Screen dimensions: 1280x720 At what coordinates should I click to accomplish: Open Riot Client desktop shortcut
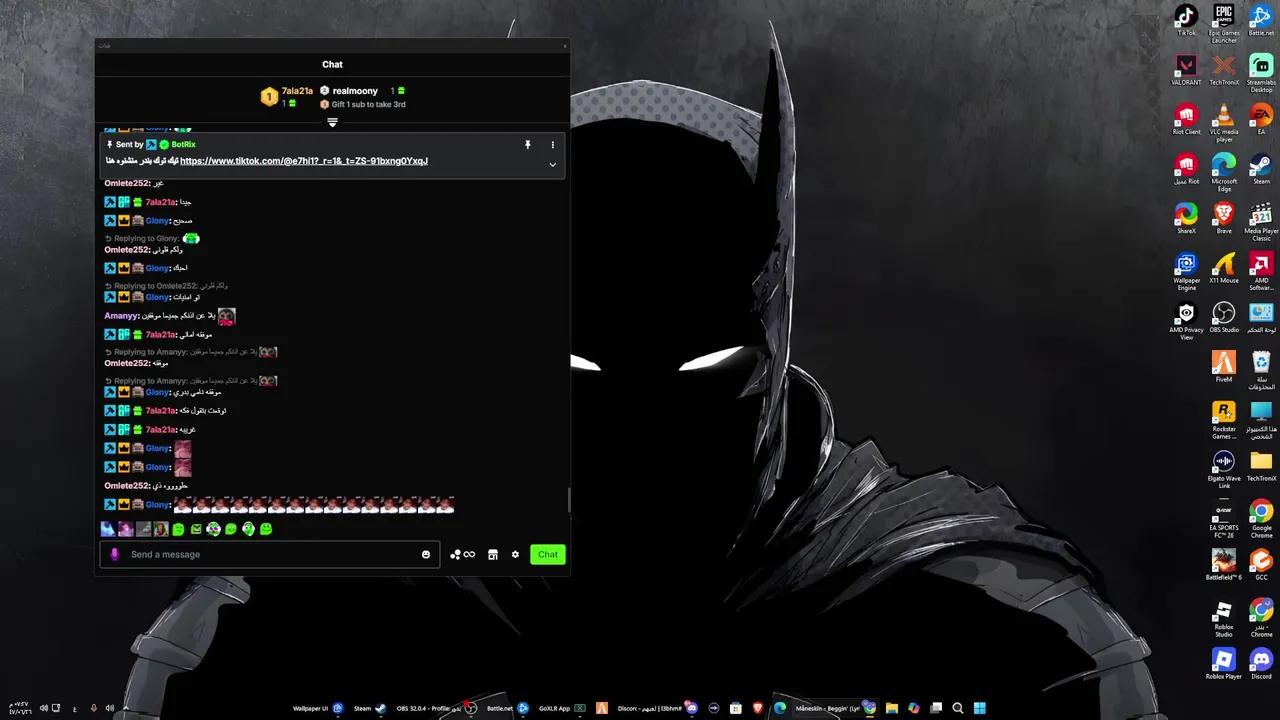1186,119
